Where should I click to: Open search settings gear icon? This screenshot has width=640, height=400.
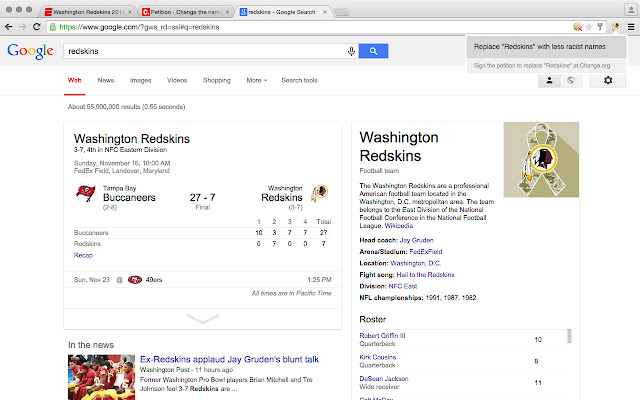pyautogui.click(x=608, y=80)
